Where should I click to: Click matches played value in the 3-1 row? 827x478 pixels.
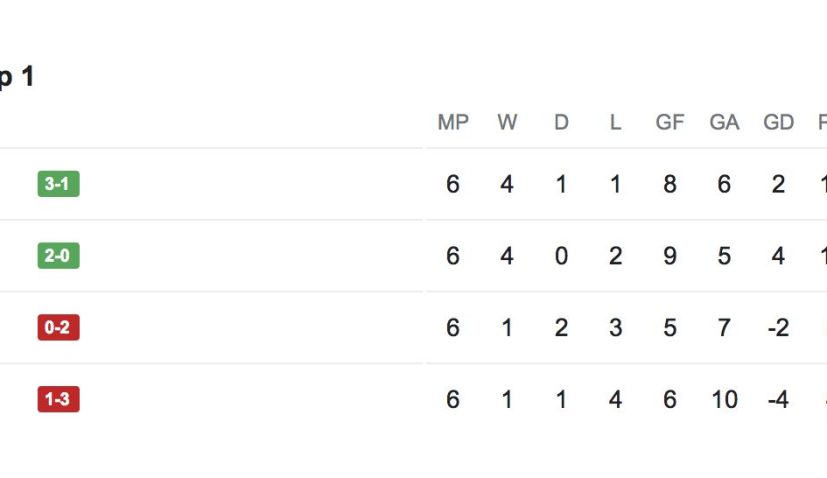[x=453, y=184]
